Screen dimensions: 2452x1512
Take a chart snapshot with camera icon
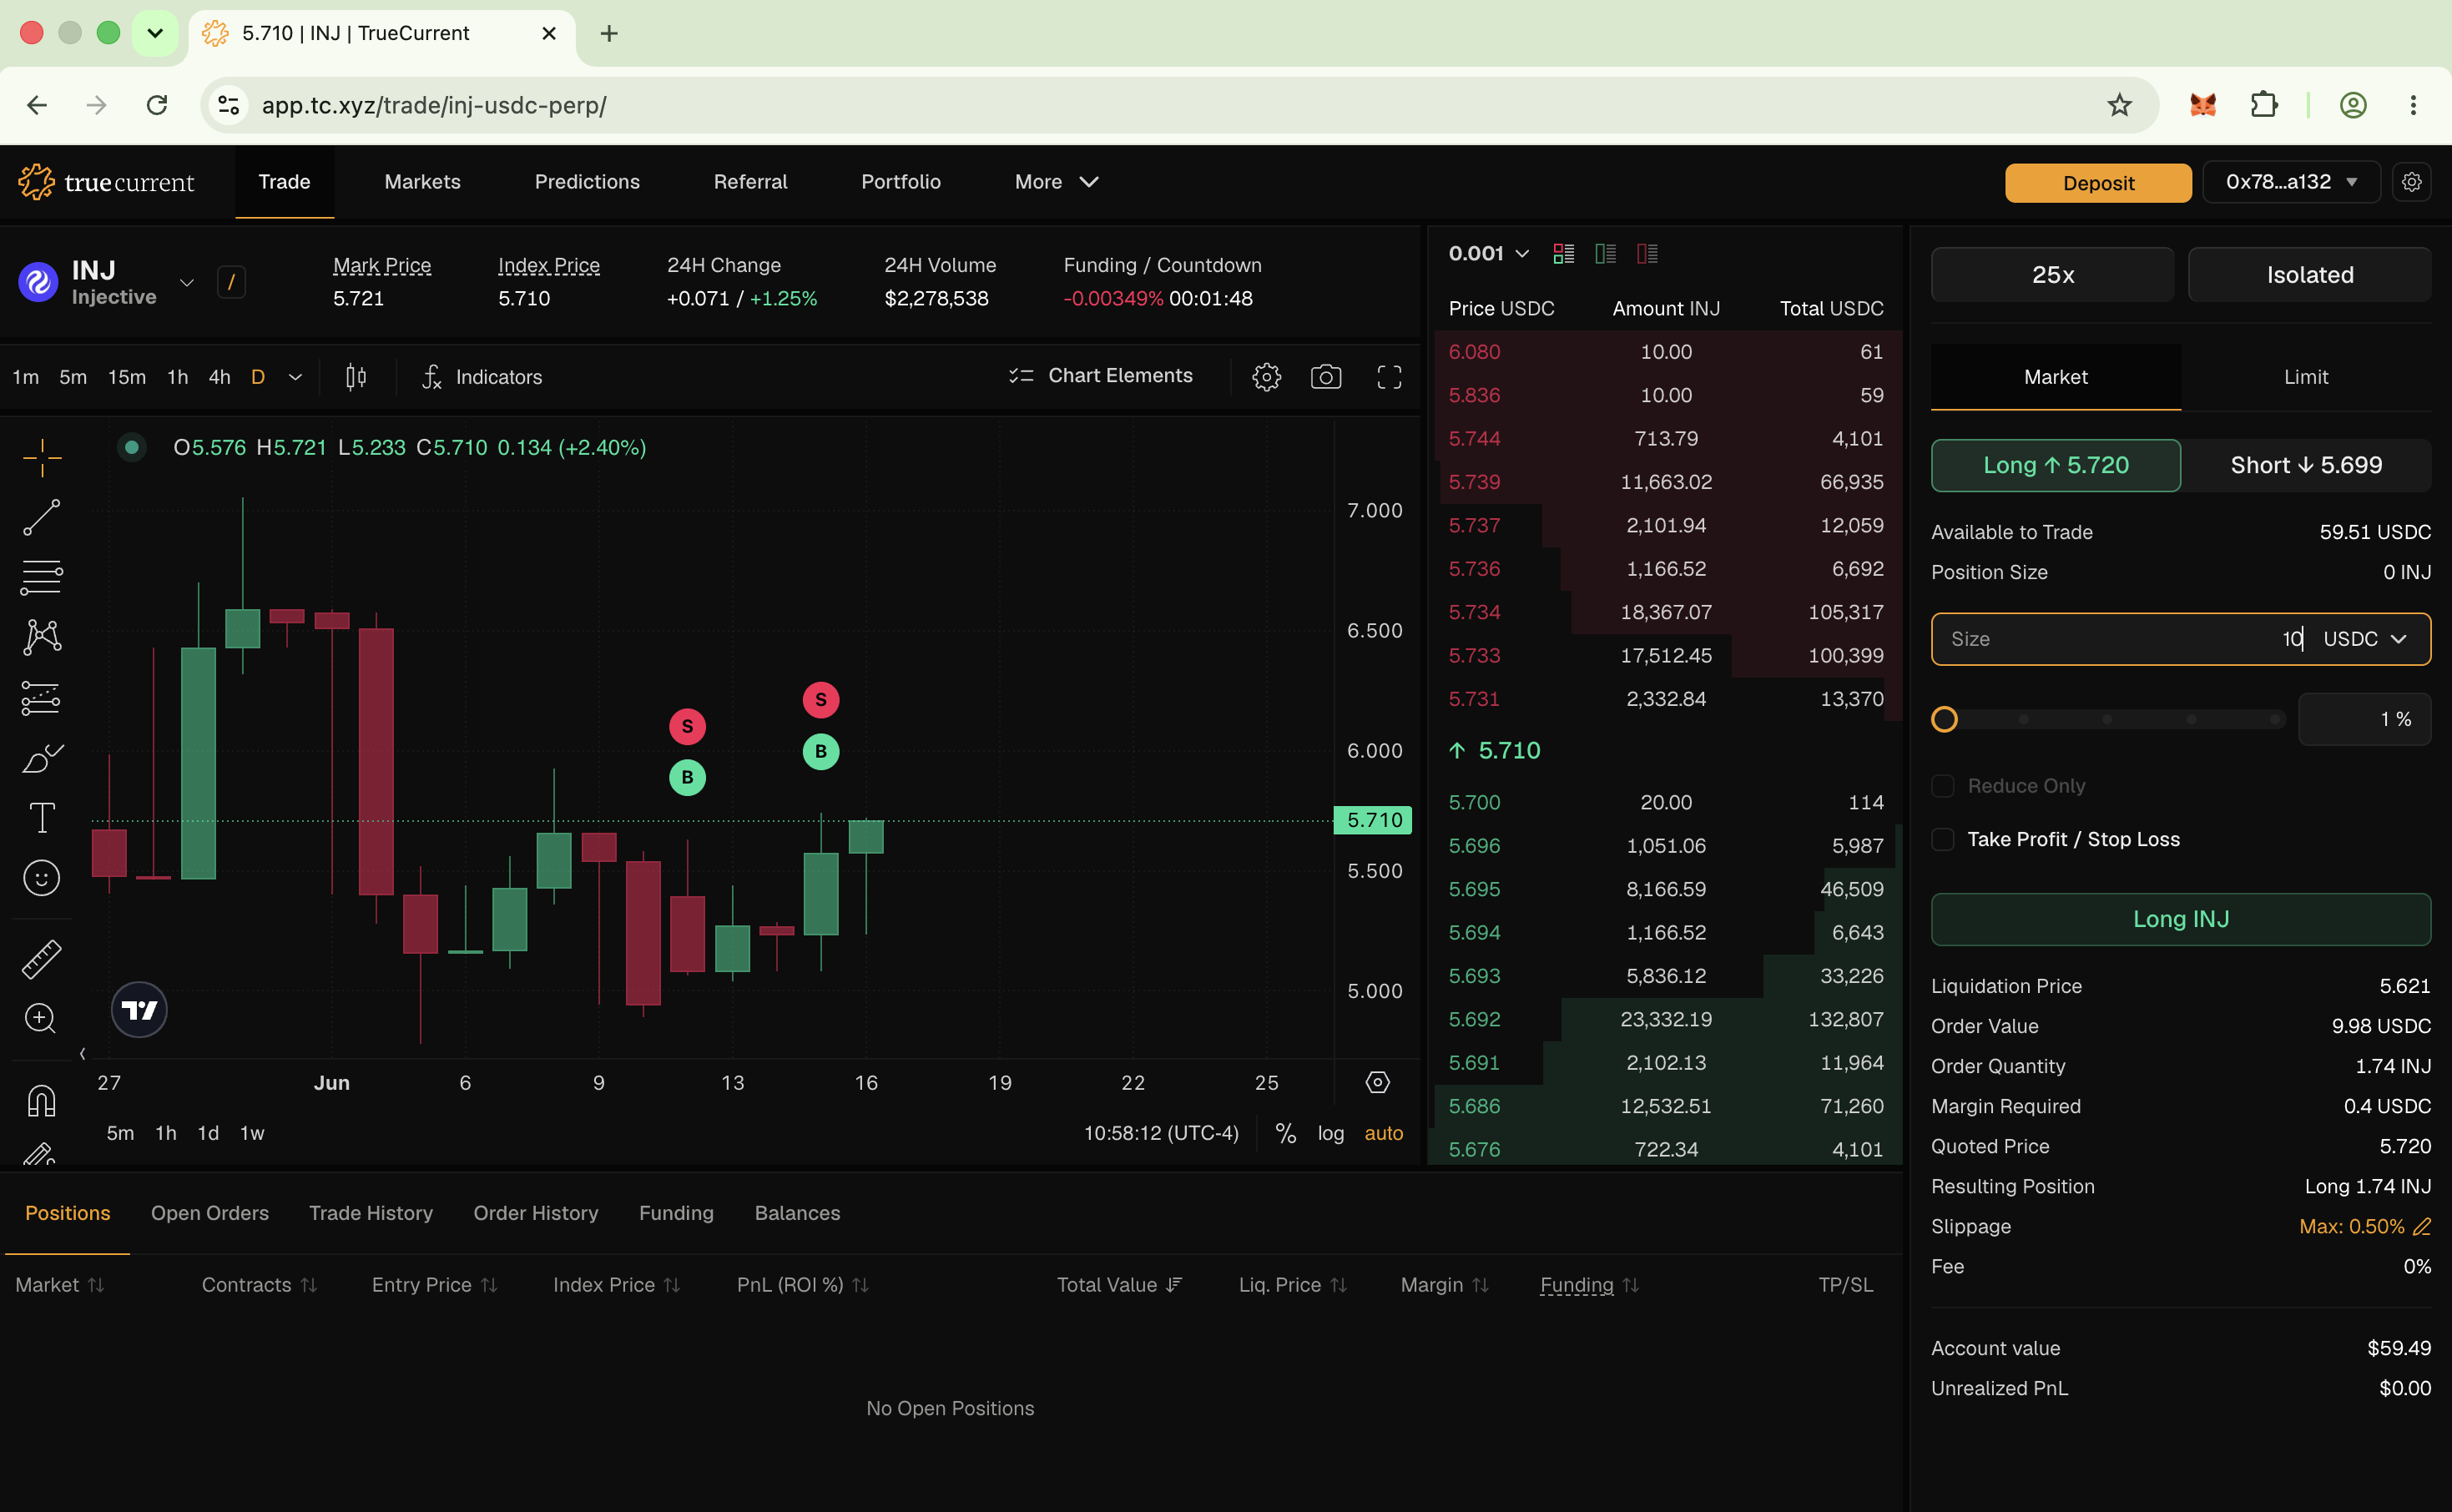click(x=1326, y=377)
